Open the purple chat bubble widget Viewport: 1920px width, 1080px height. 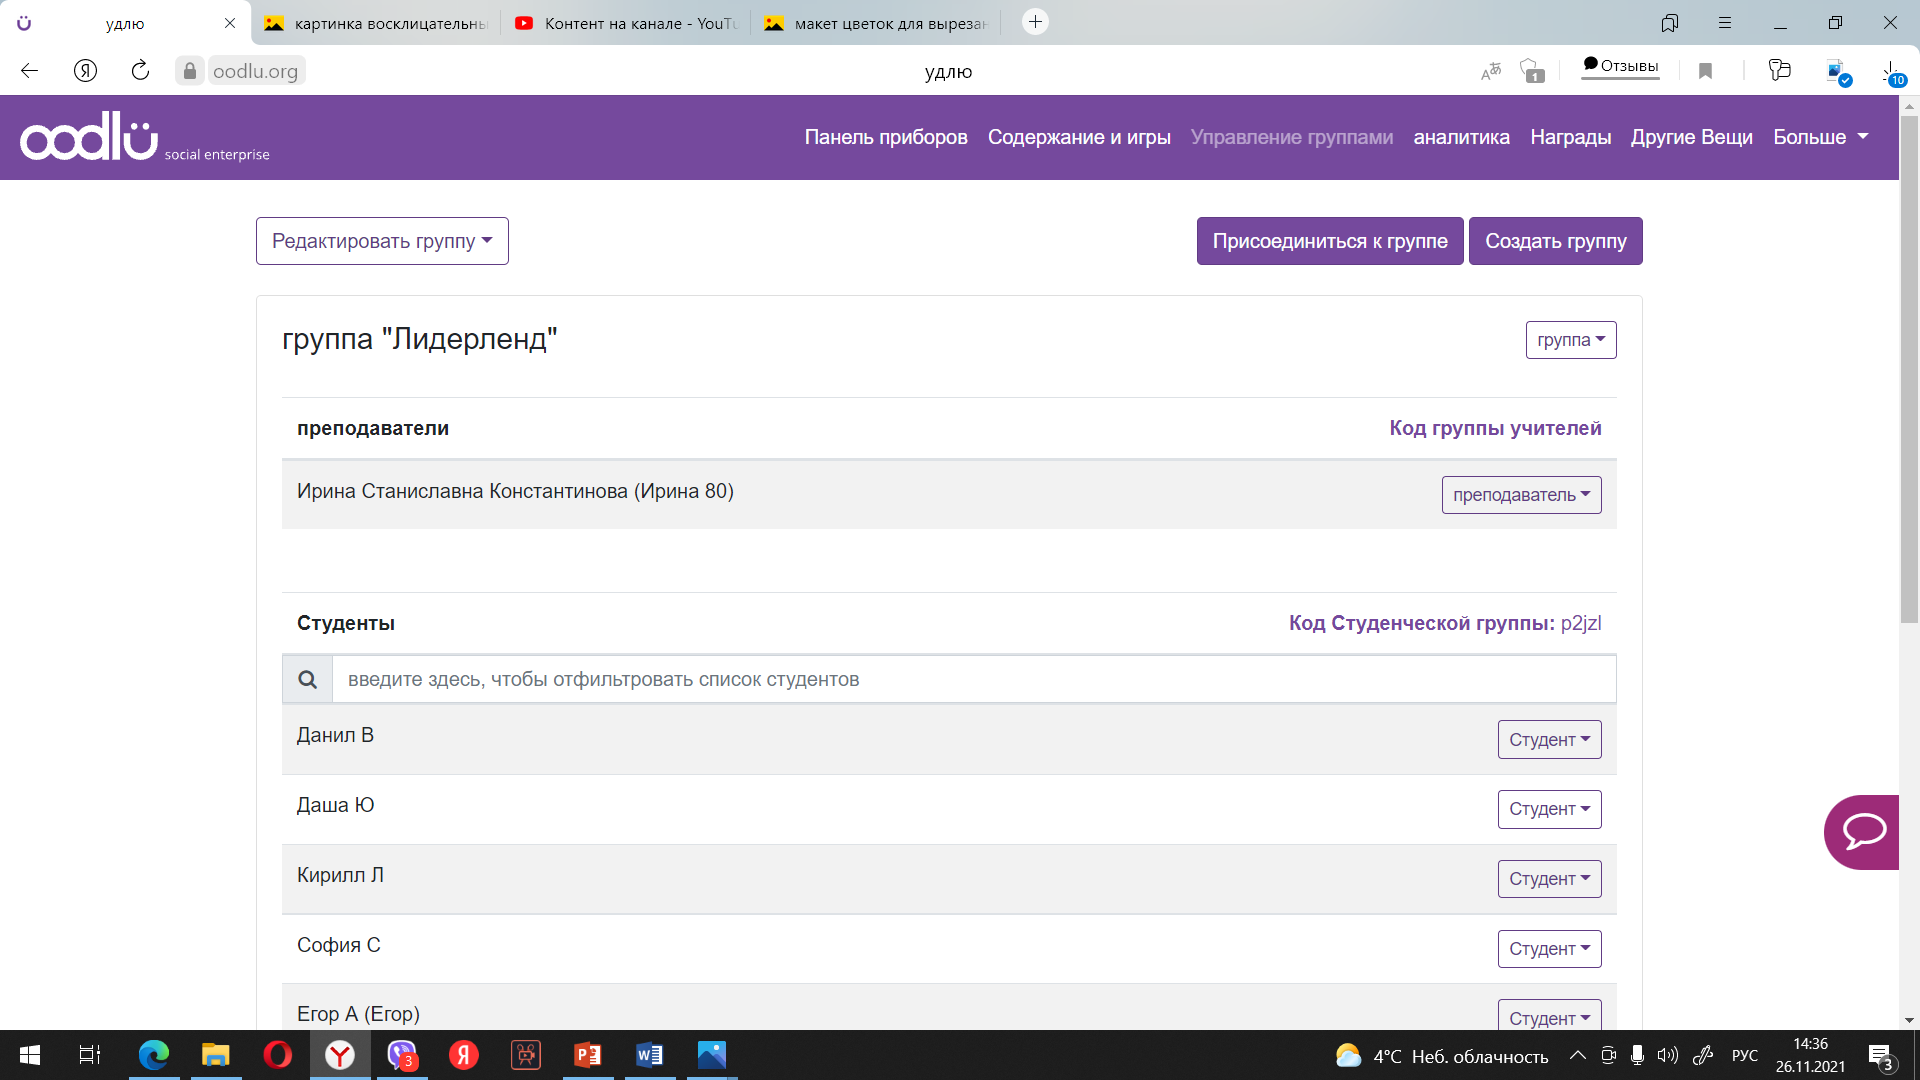(x=1862, y=832)
